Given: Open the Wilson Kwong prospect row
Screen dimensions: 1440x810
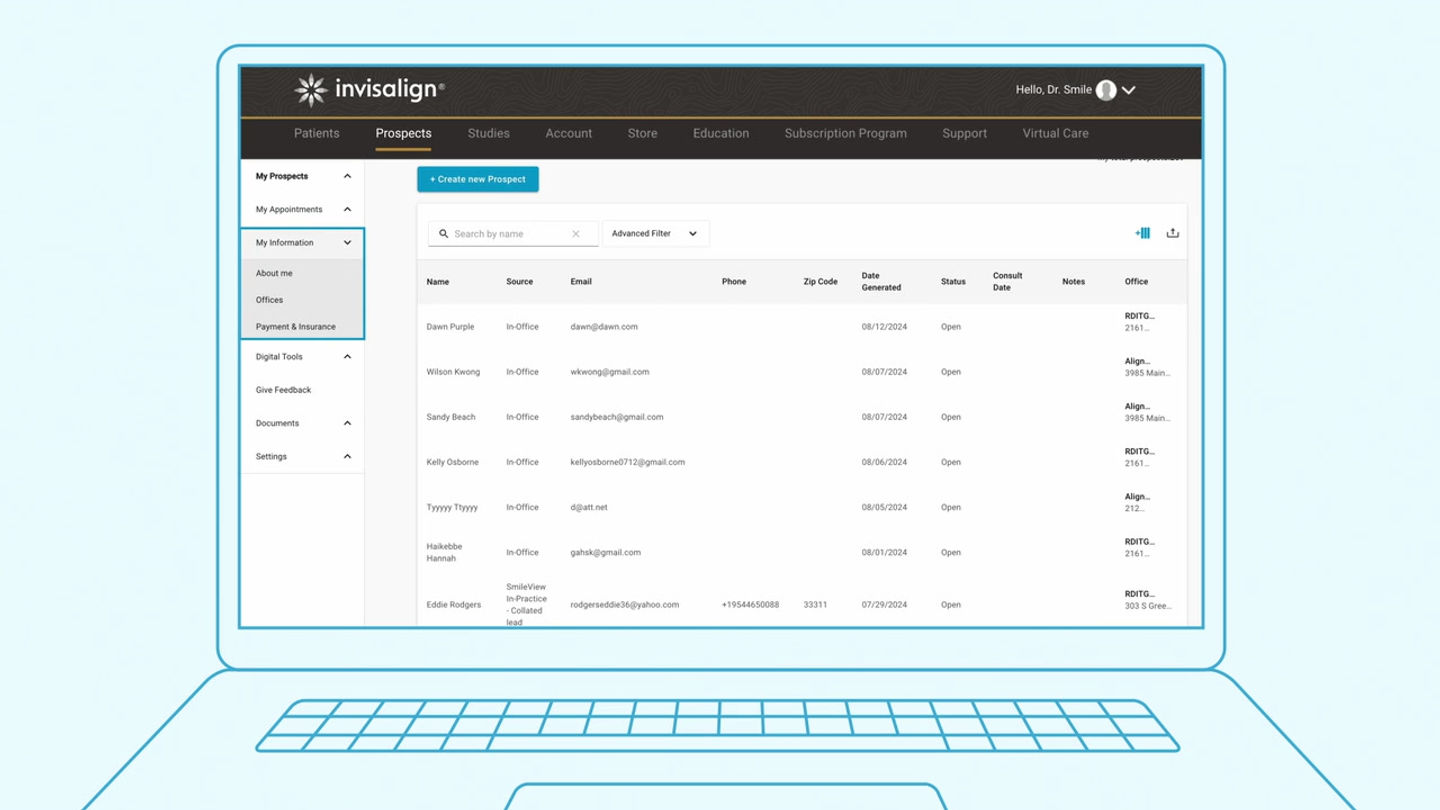Looking at the screenshot, I should pyautogui.click(x=802, y=372).
